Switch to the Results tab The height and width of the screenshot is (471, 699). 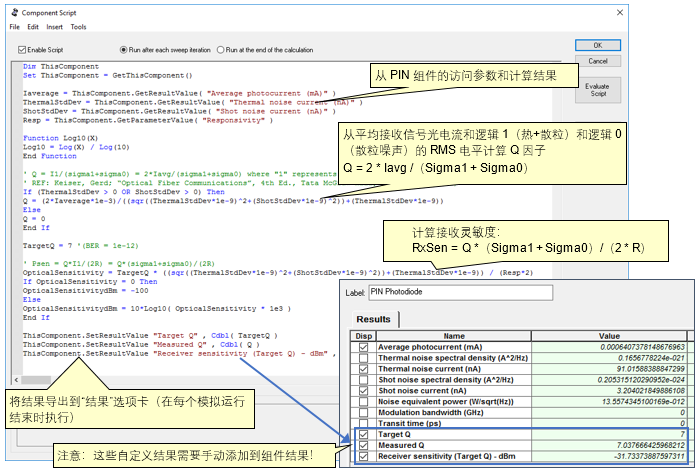tap(374, 319)
